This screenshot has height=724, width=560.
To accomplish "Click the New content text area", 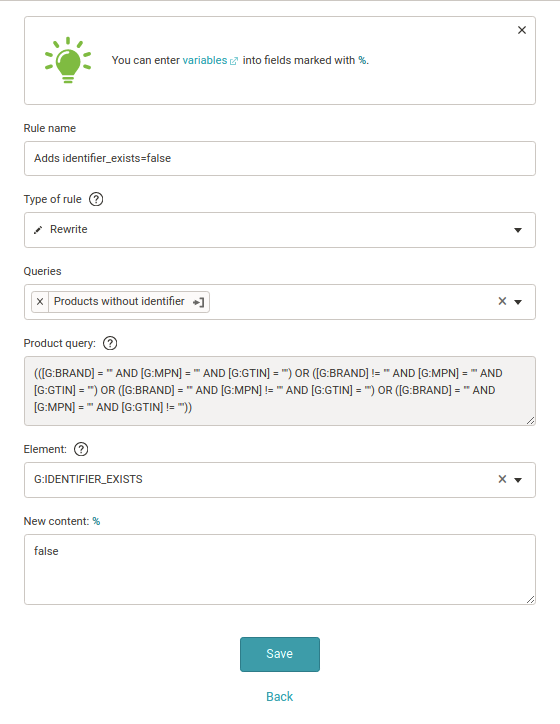I will point(280,569).
